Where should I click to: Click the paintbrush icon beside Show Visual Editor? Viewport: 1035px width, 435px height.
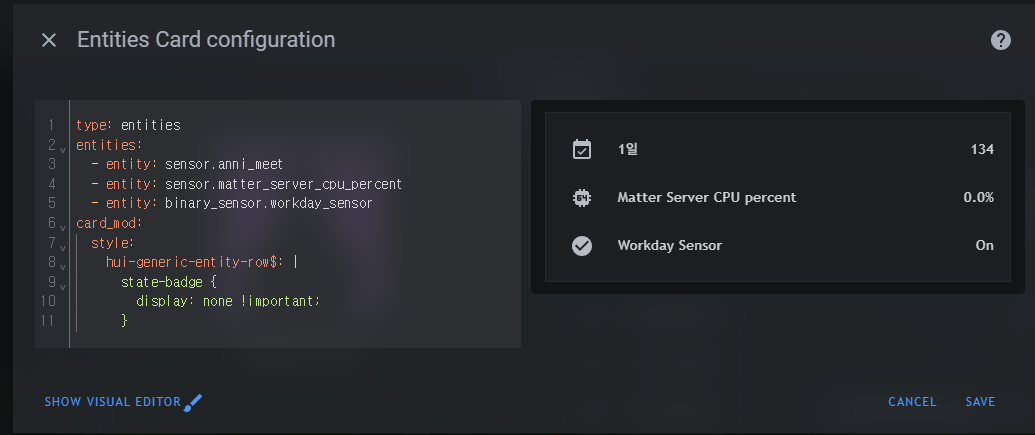pyautogui.click(x=193, y=402)
